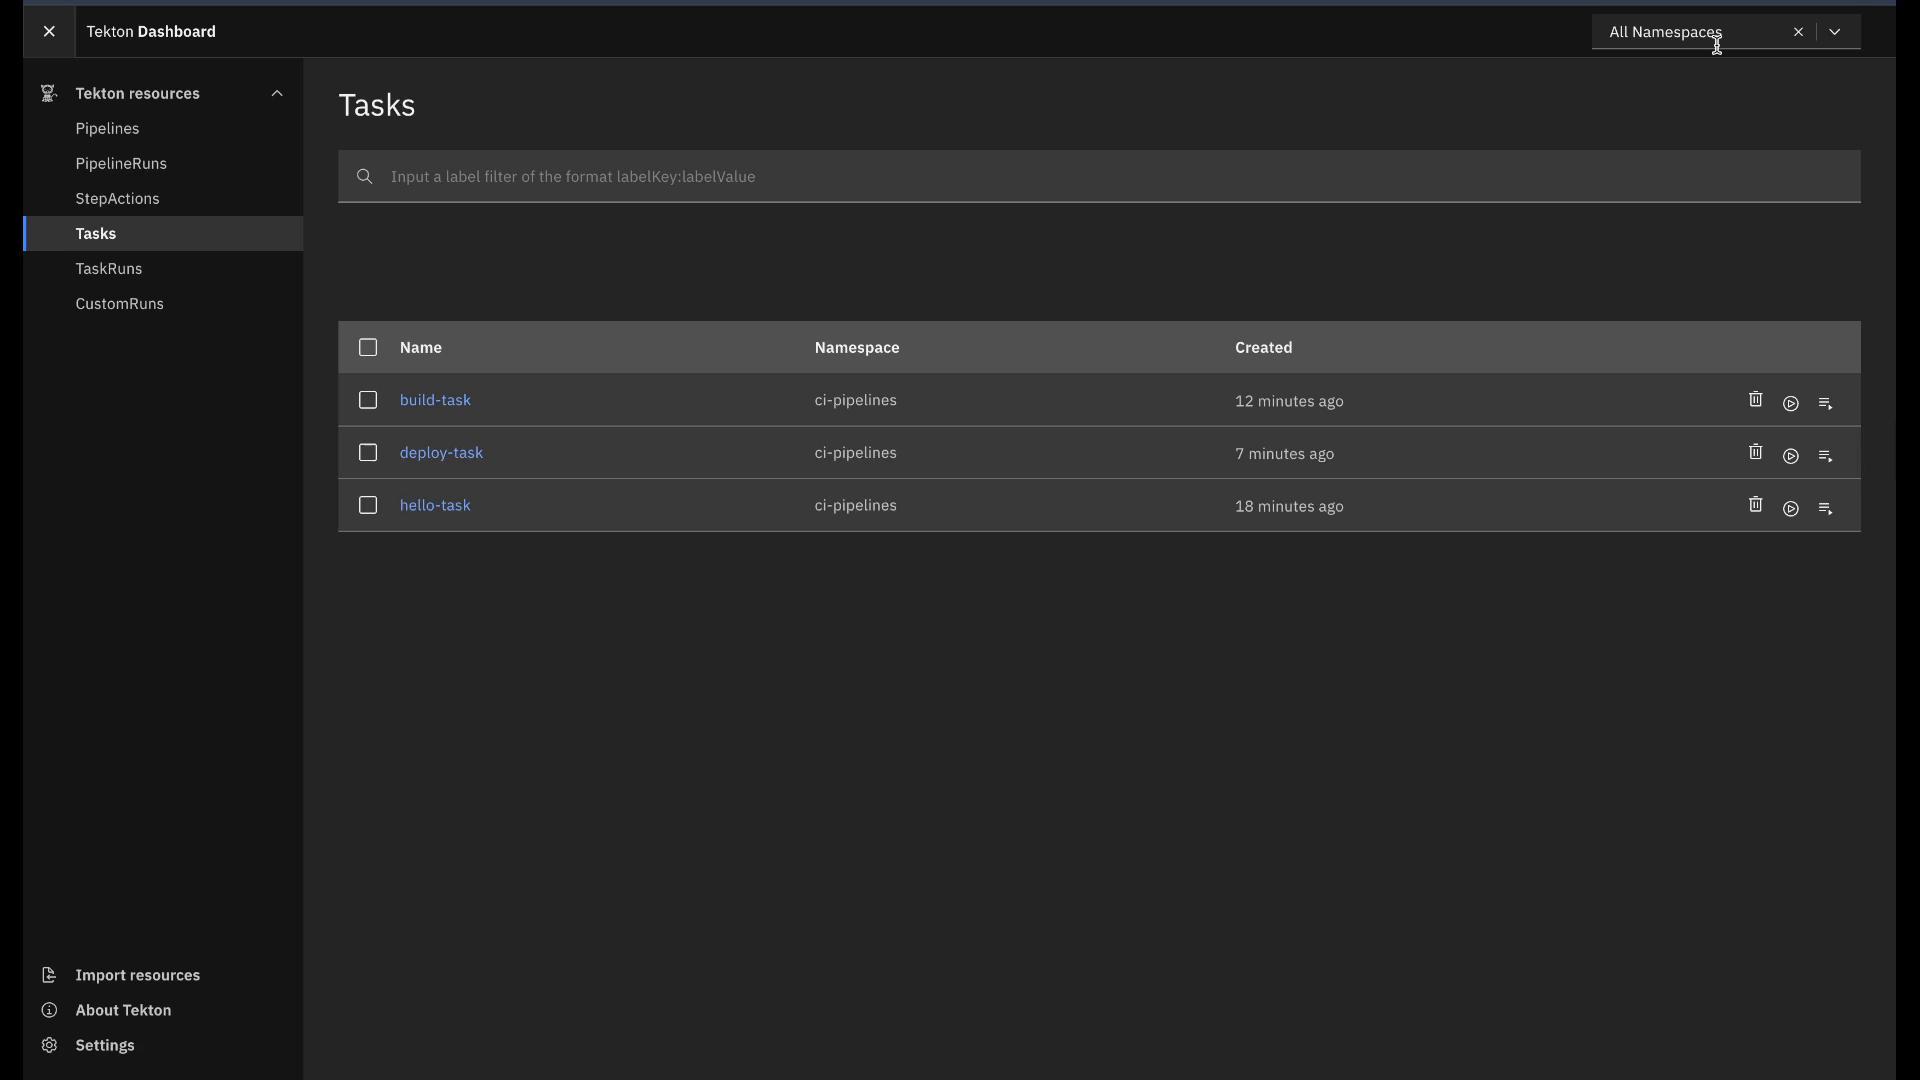This screenshot has width=1920, height=1080.
Task: Run the hello-task
Action: 1791,509
